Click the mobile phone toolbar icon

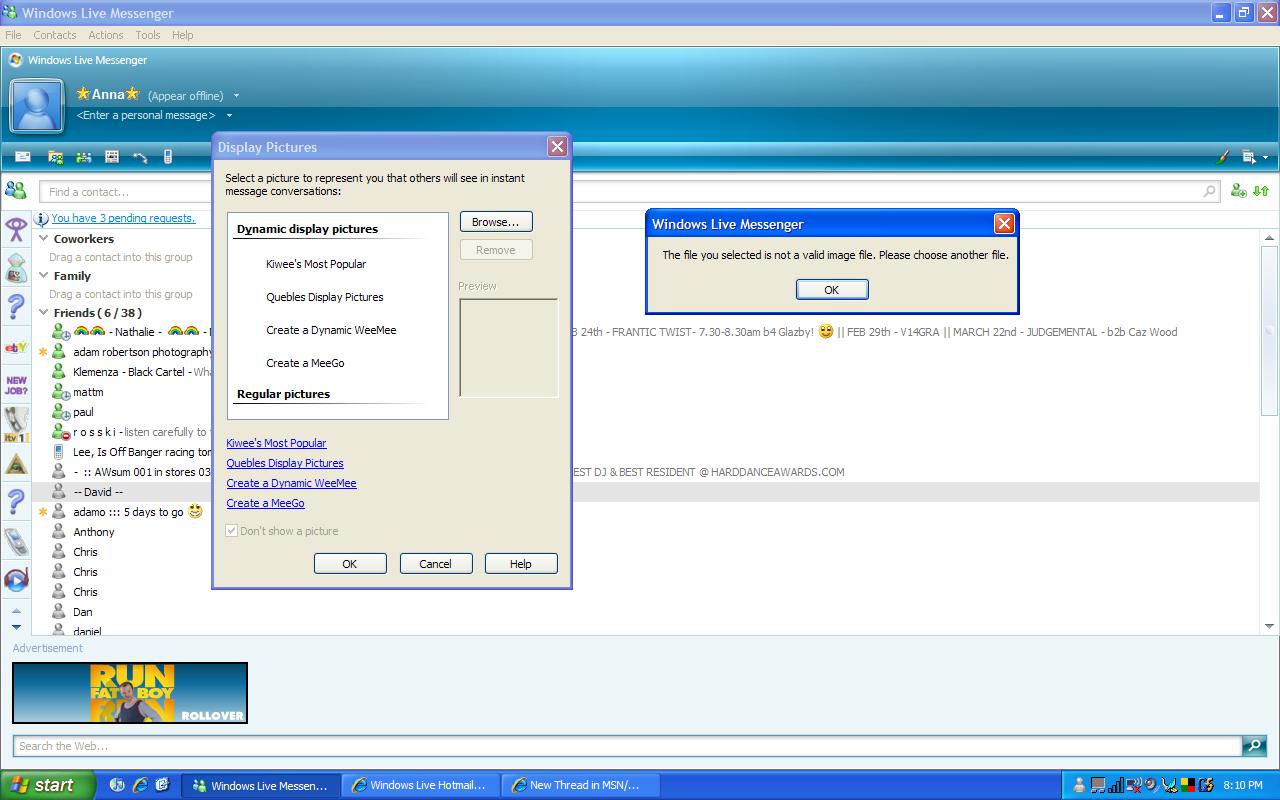coord(168,157)
